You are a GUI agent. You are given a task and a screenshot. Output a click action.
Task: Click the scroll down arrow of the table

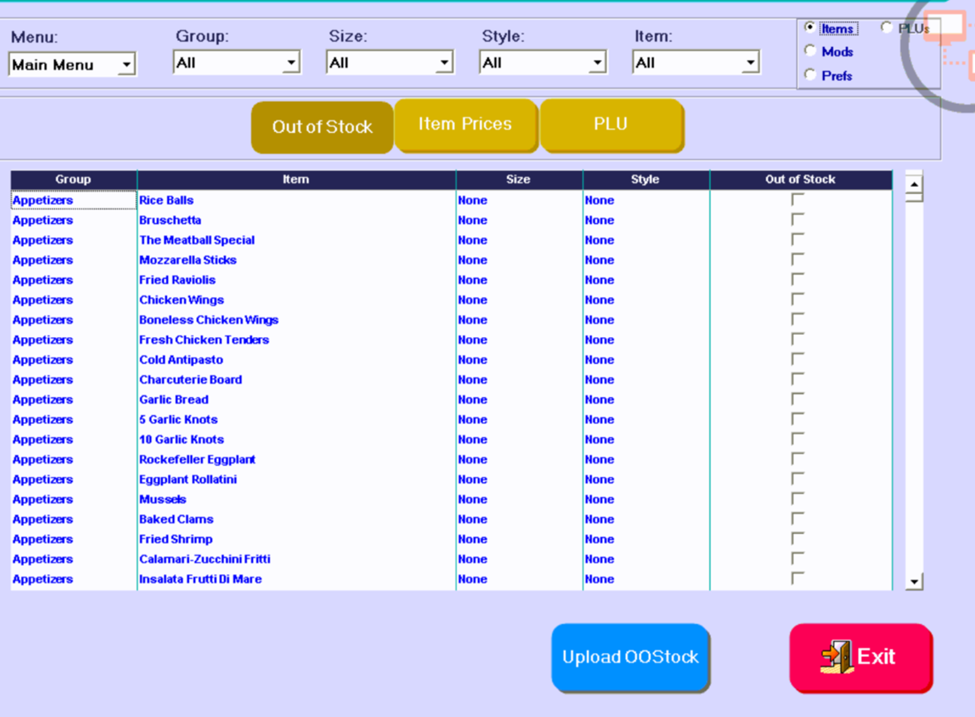[x=914, y=581]
